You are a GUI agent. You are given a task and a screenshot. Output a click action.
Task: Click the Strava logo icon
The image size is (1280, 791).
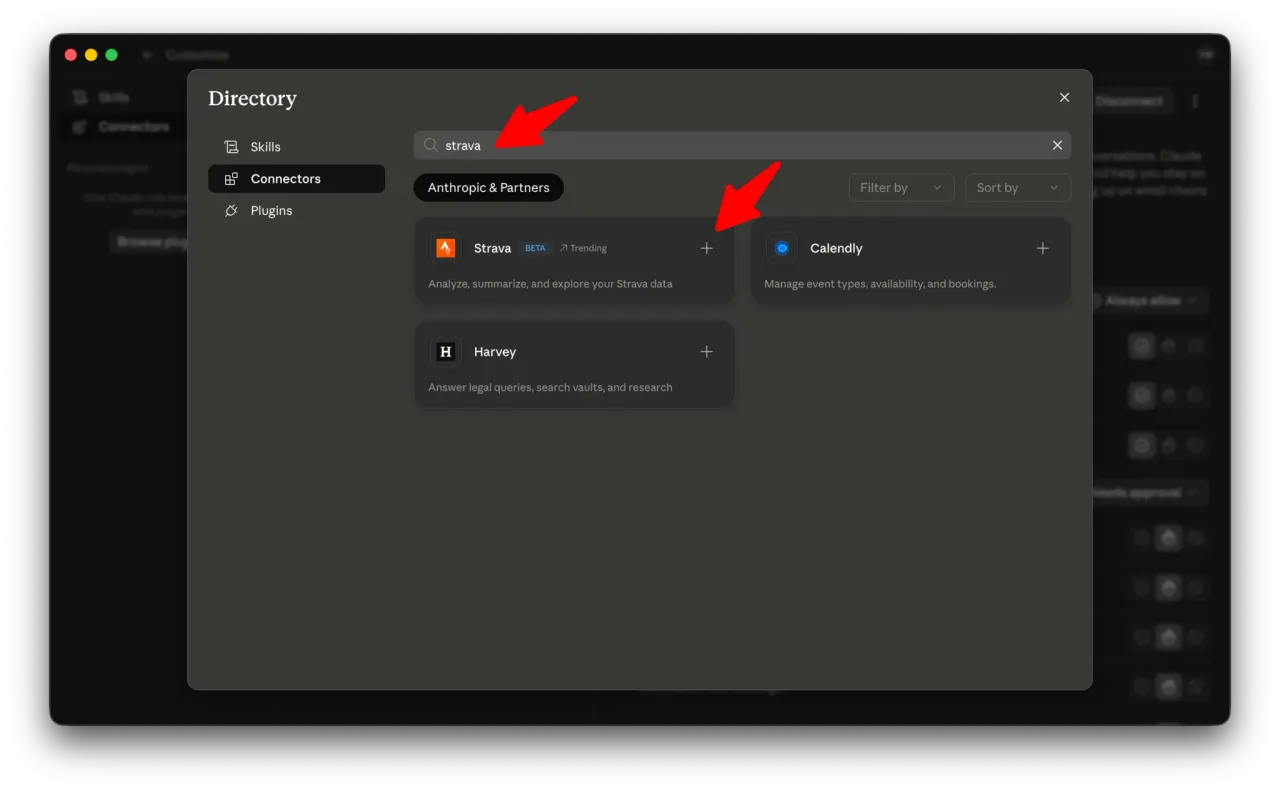[x=446, y=248]
